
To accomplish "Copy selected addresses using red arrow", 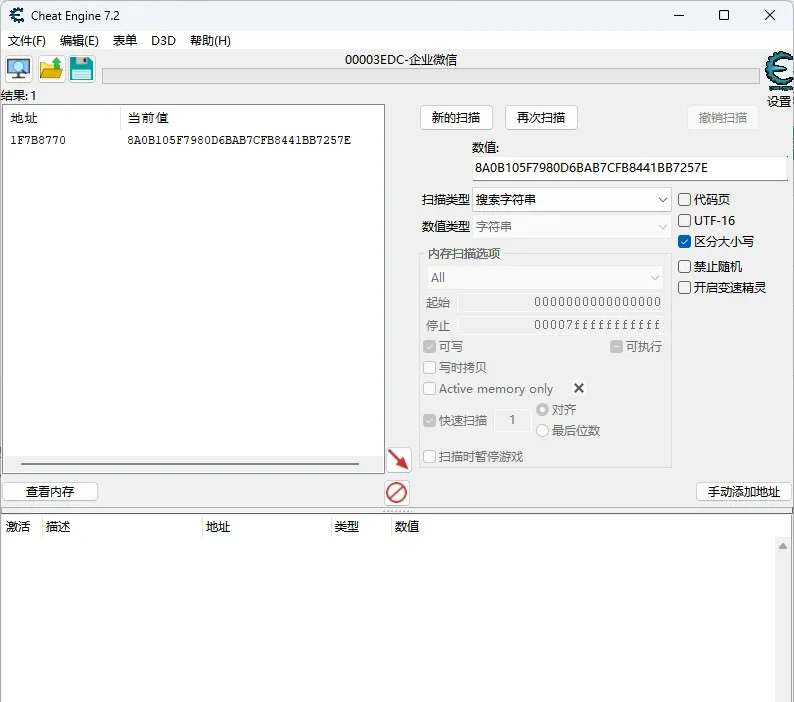I will 399,459.
